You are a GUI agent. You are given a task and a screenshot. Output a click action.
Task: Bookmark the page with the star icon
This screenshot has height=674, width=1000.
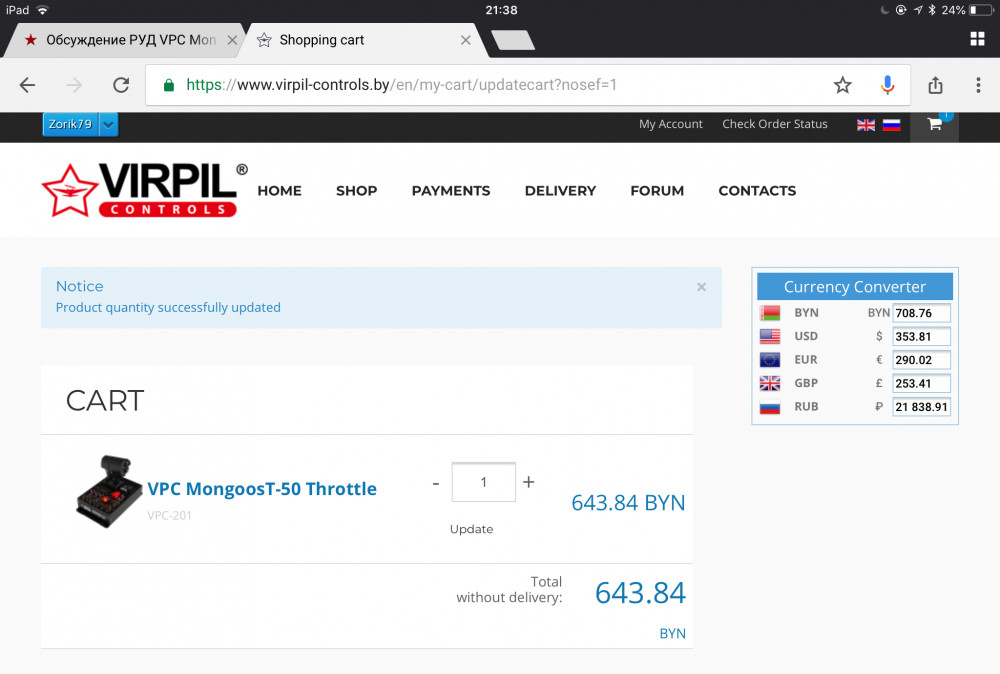click(842, 85)
